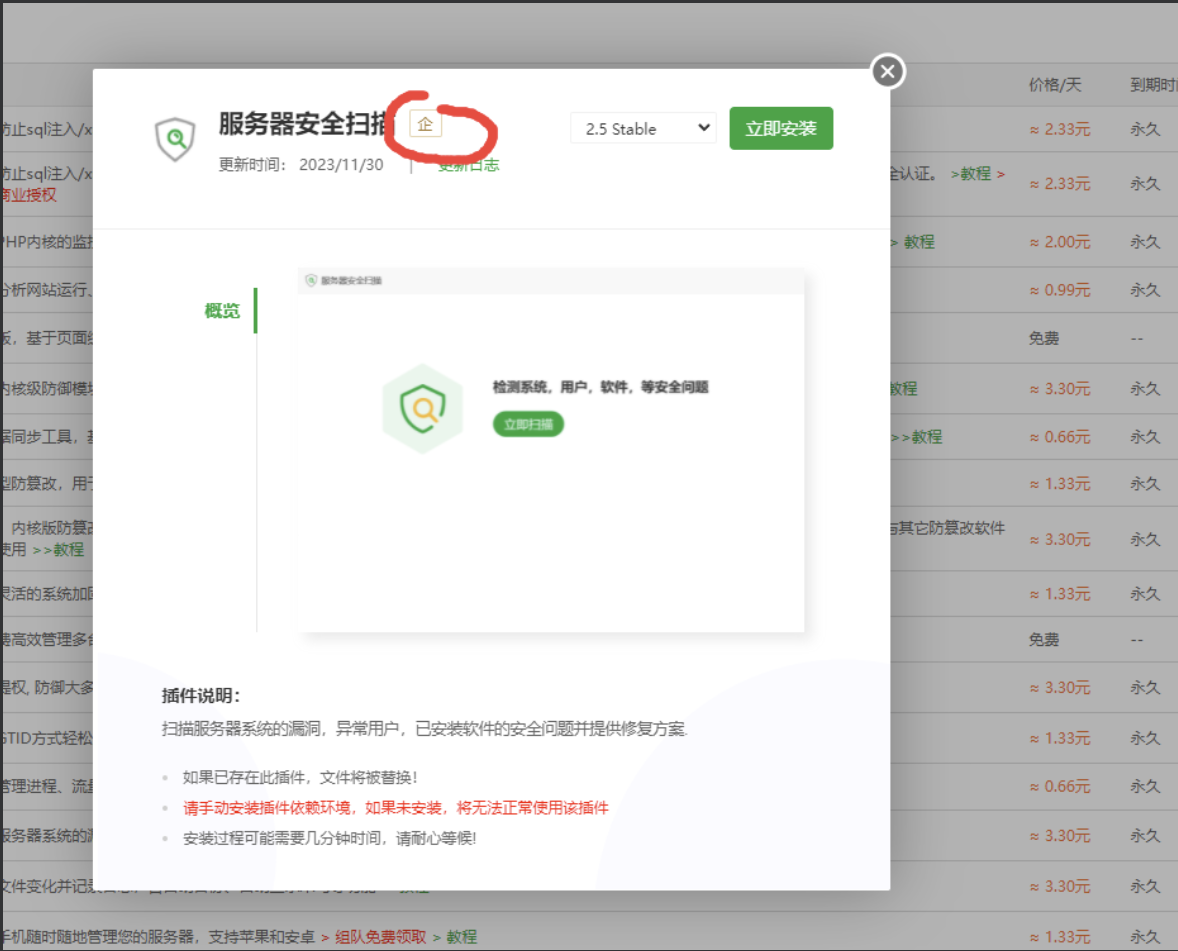Viewport: 1178px width, 951px height.
Task: Open the 2.5 Stable version dropdown
Action: click(643, 128)
